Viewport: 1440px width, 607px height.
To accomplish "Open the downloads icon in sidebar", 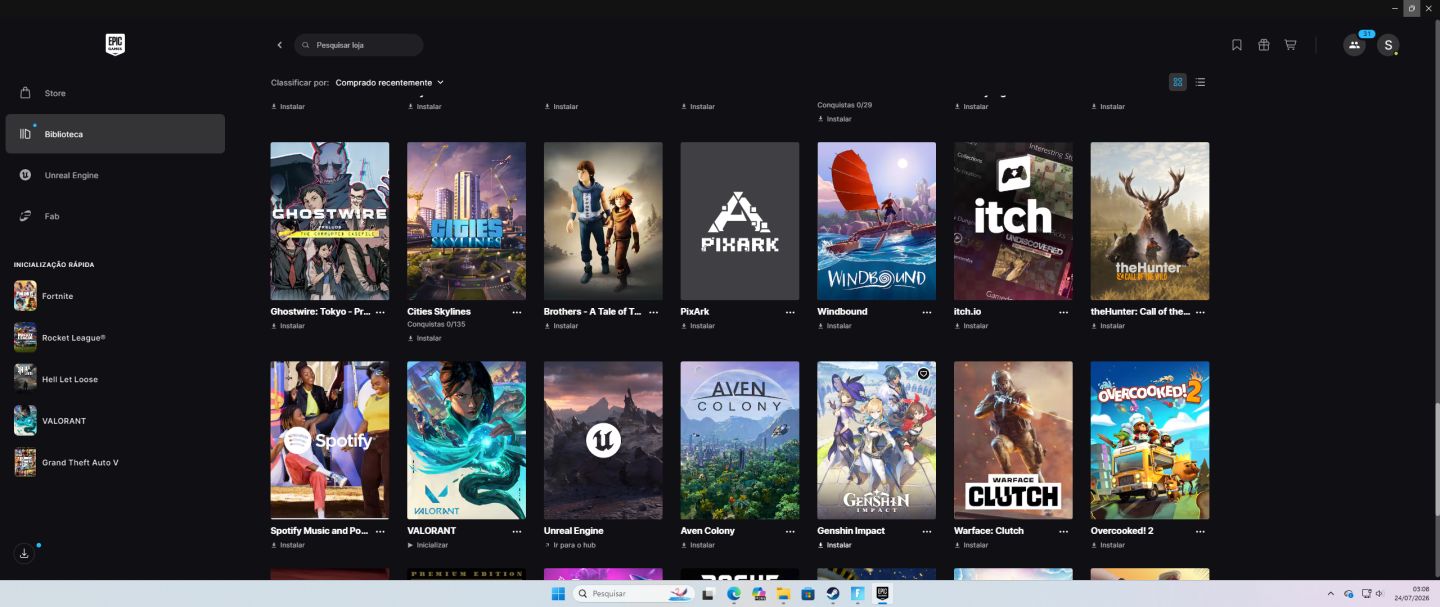I will click(25, 553).
